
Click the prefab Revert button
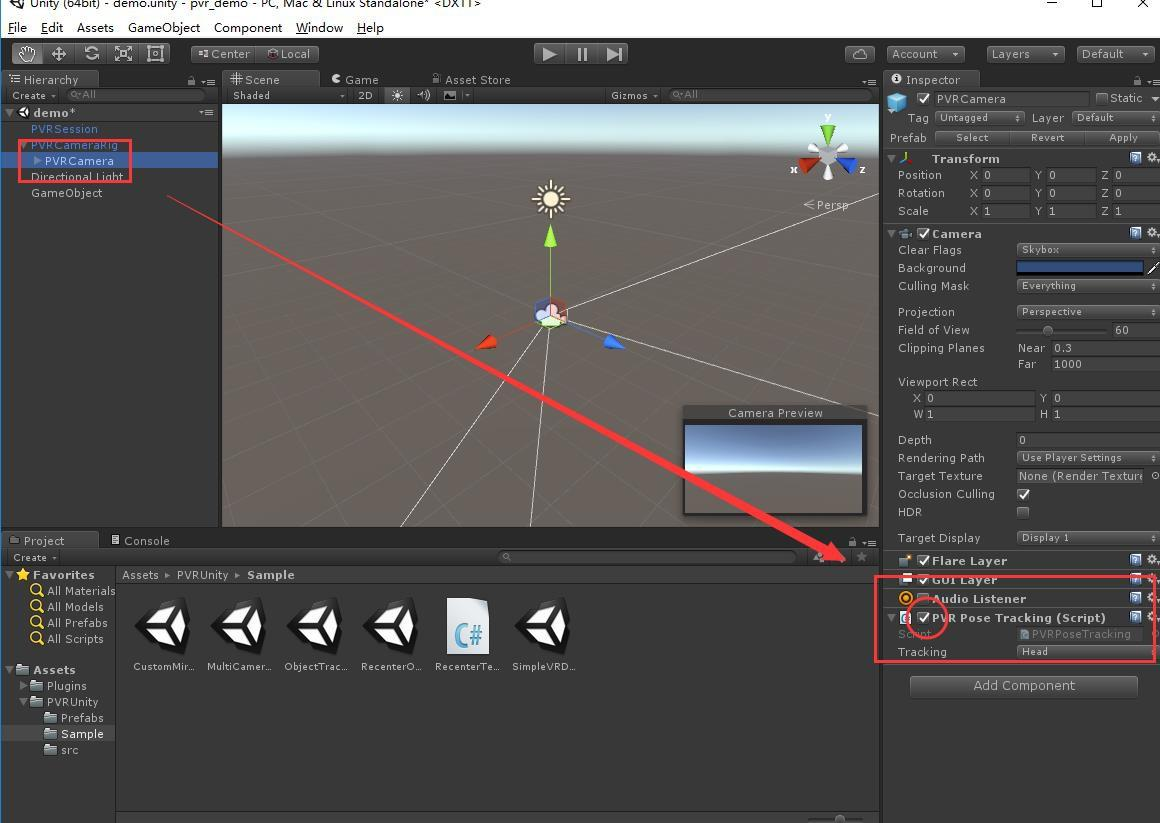pyautogui.click(x=1048, y=138)
